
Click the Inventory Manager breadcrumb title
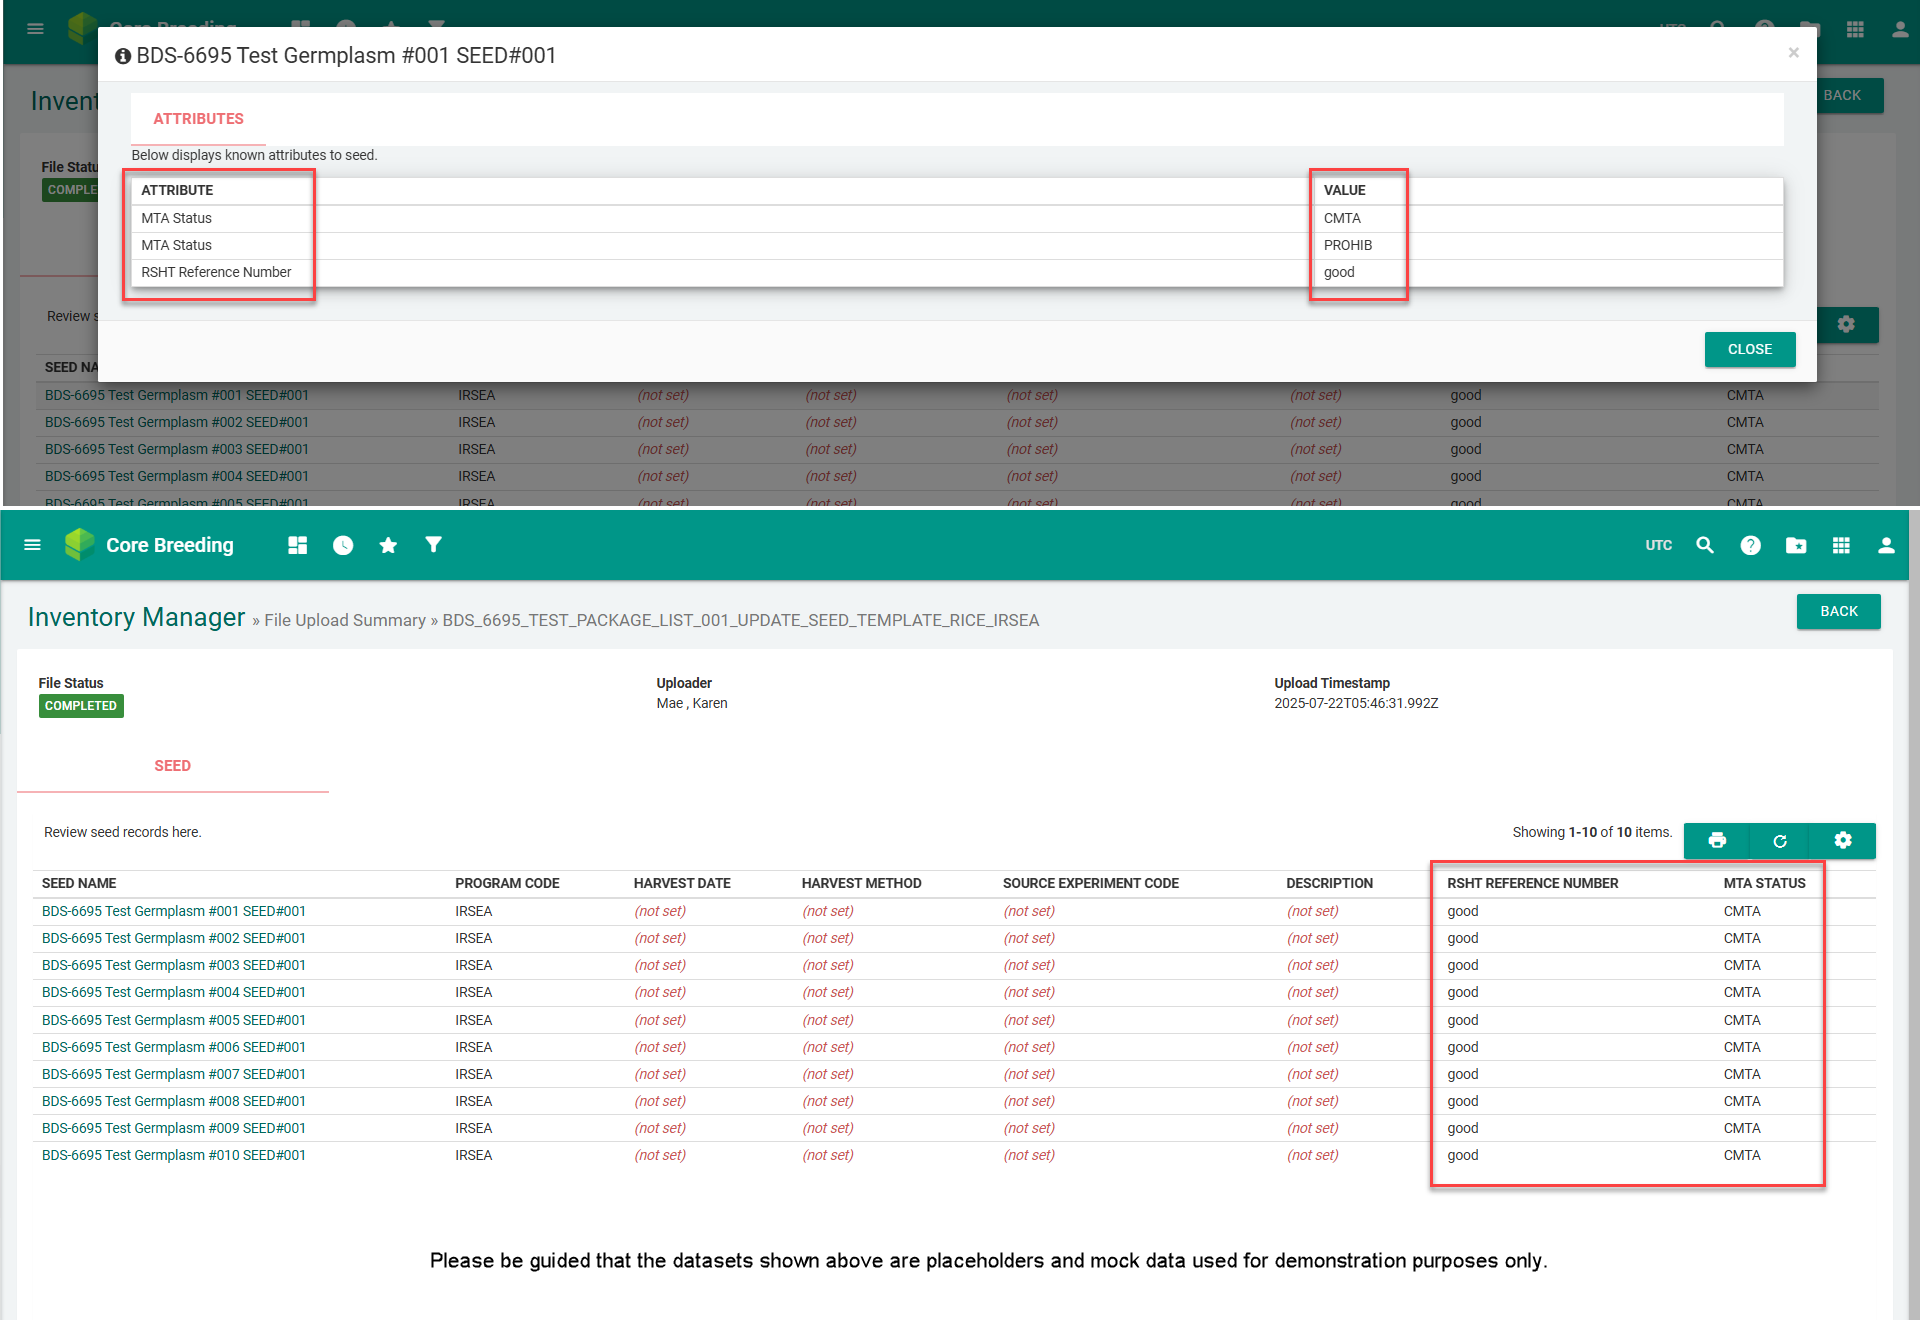(136, 618)
